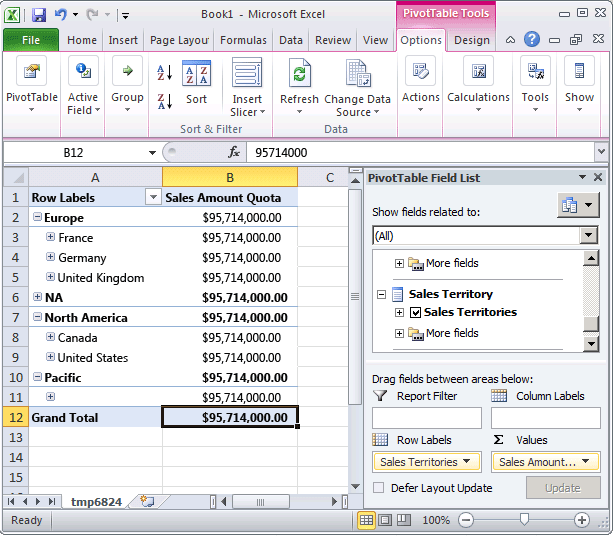The width and height of the screenshot is (613, 536).
Task: Enable Defer Layout Update checkbox
Action: 379,488
